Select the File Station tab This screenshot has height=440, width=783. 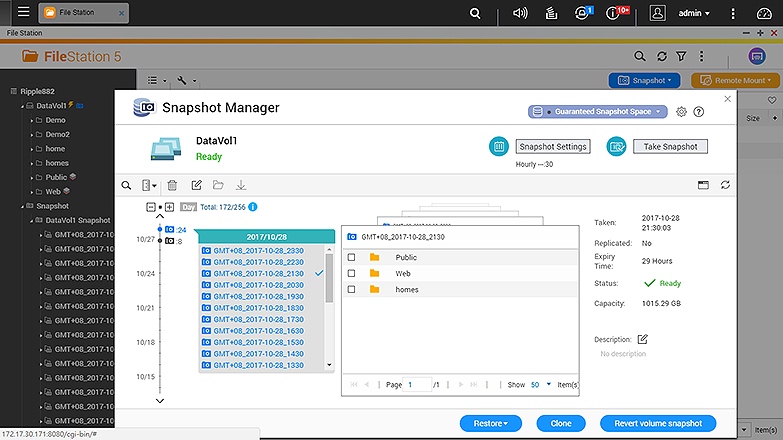pos(80,14)
